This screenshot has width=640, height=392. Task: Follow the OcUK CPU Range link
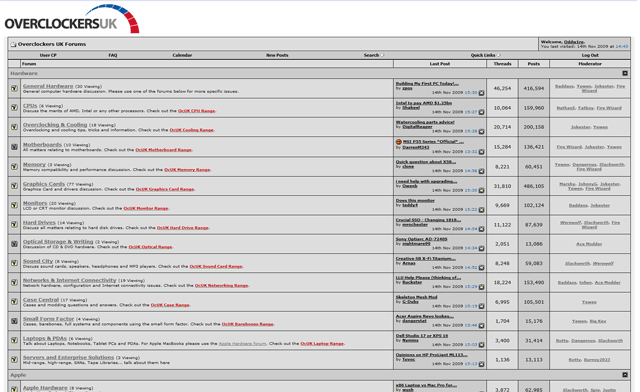click(196, 111)
